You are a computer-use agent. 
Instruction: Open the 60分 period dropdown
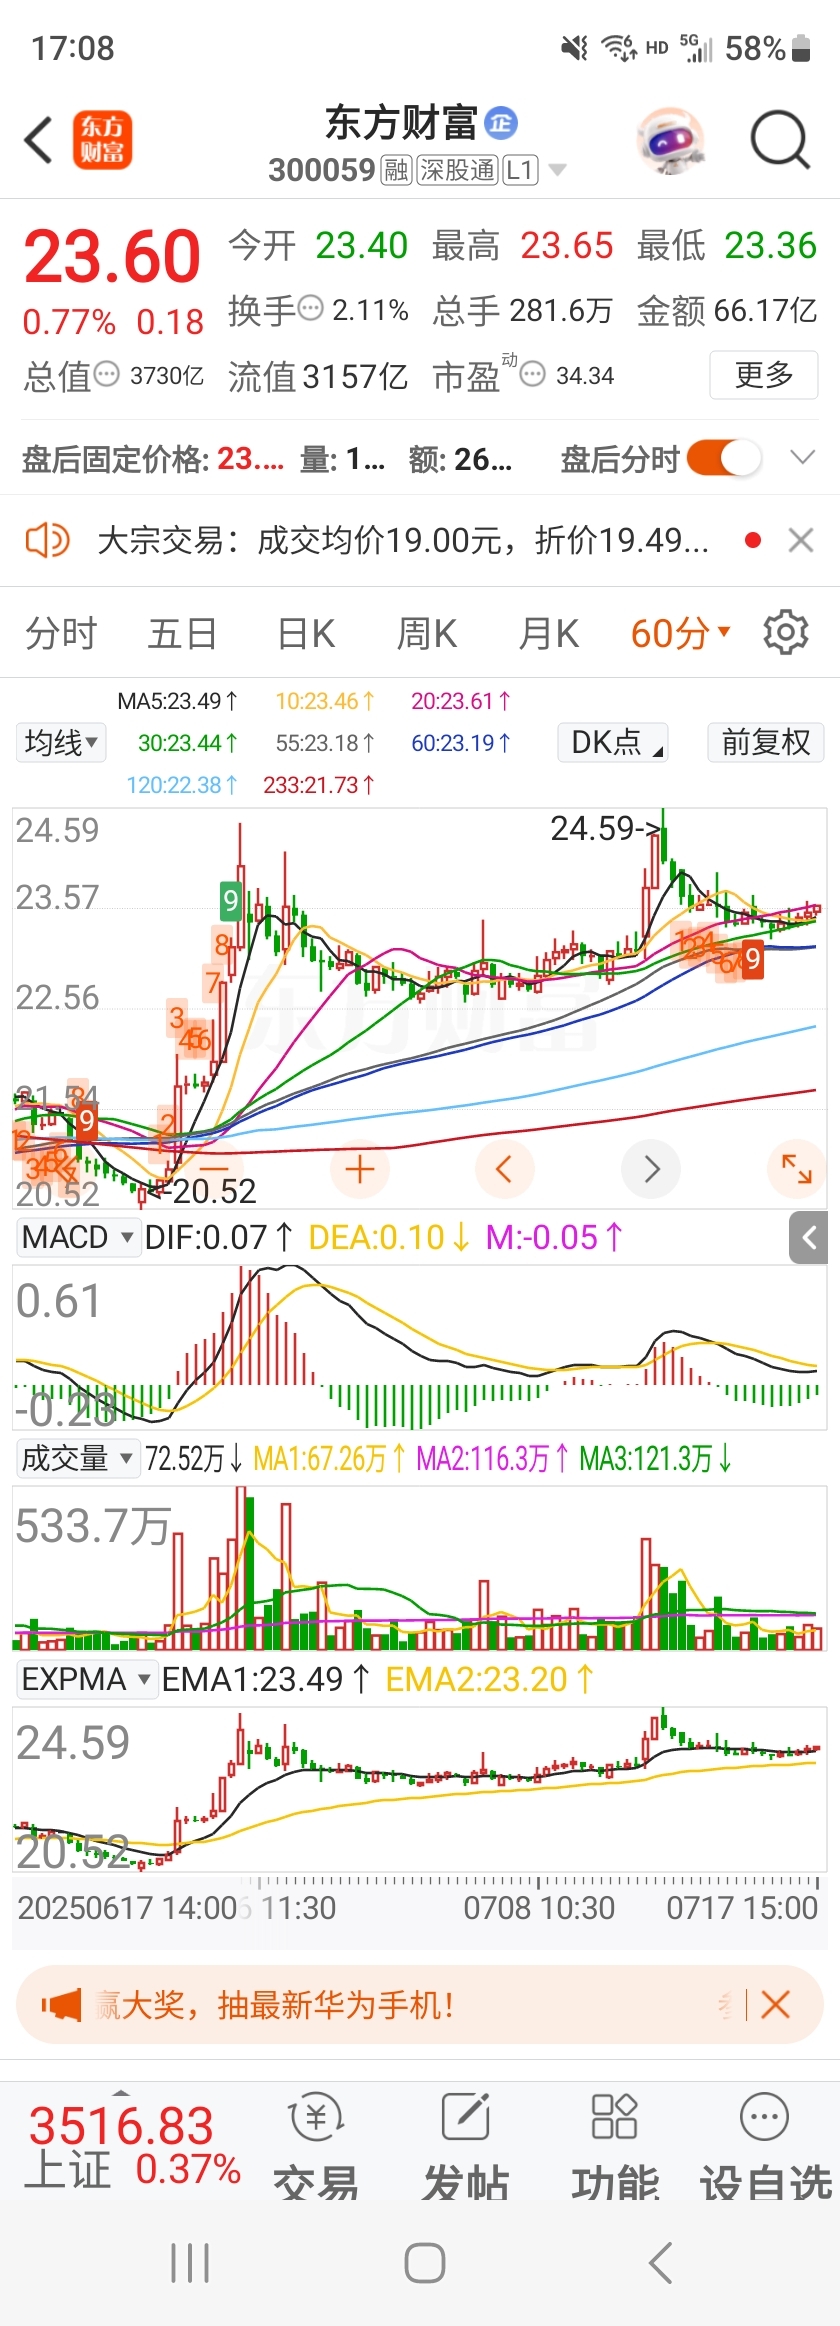coord(681,634)
